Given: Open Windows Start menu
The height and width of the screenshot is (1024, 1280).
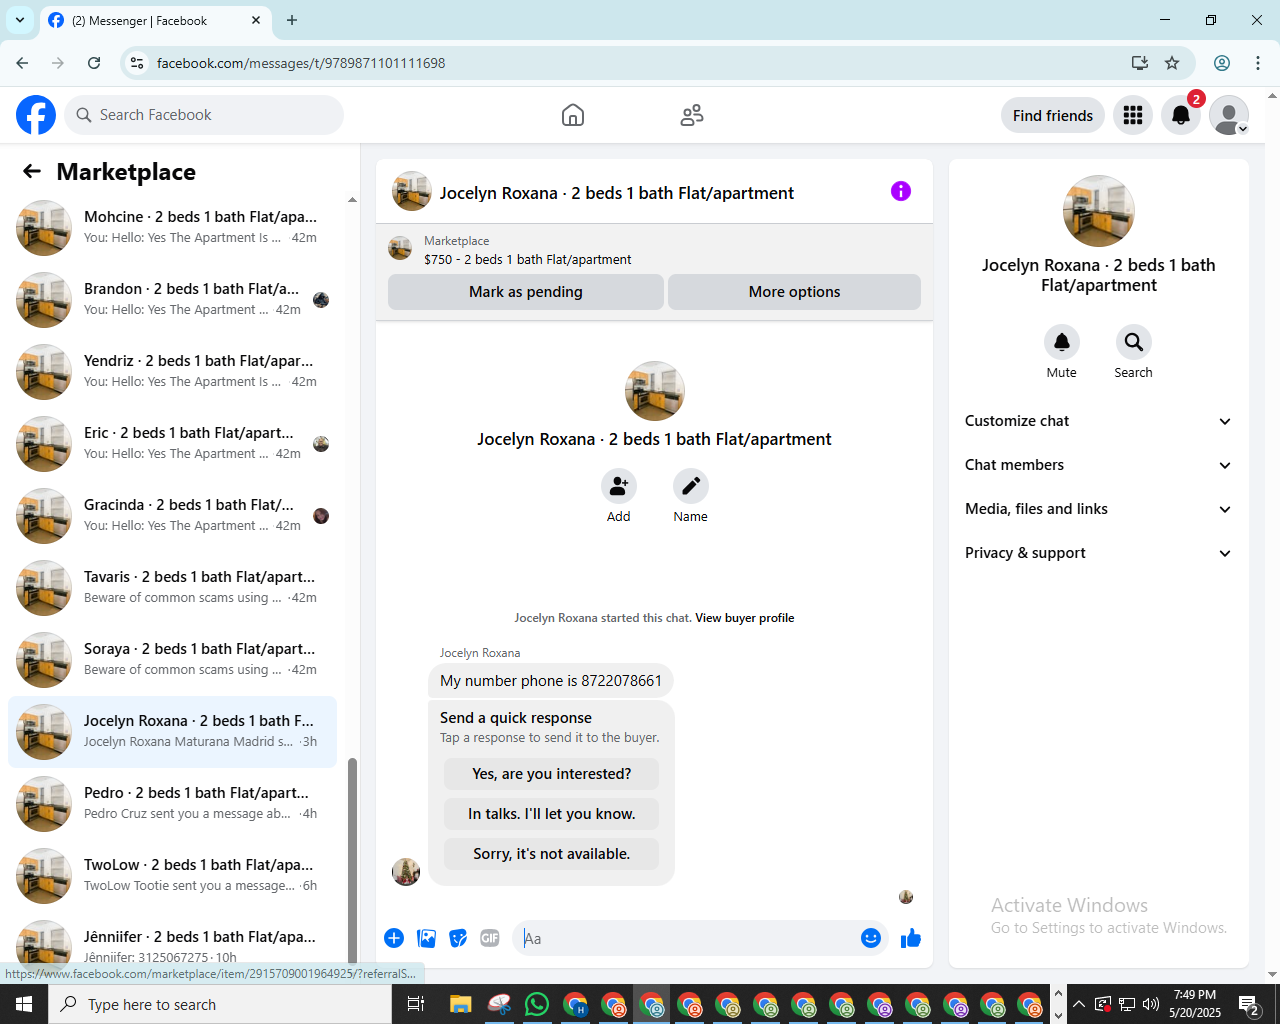Looking at the screenshot, I should 24,1004.
